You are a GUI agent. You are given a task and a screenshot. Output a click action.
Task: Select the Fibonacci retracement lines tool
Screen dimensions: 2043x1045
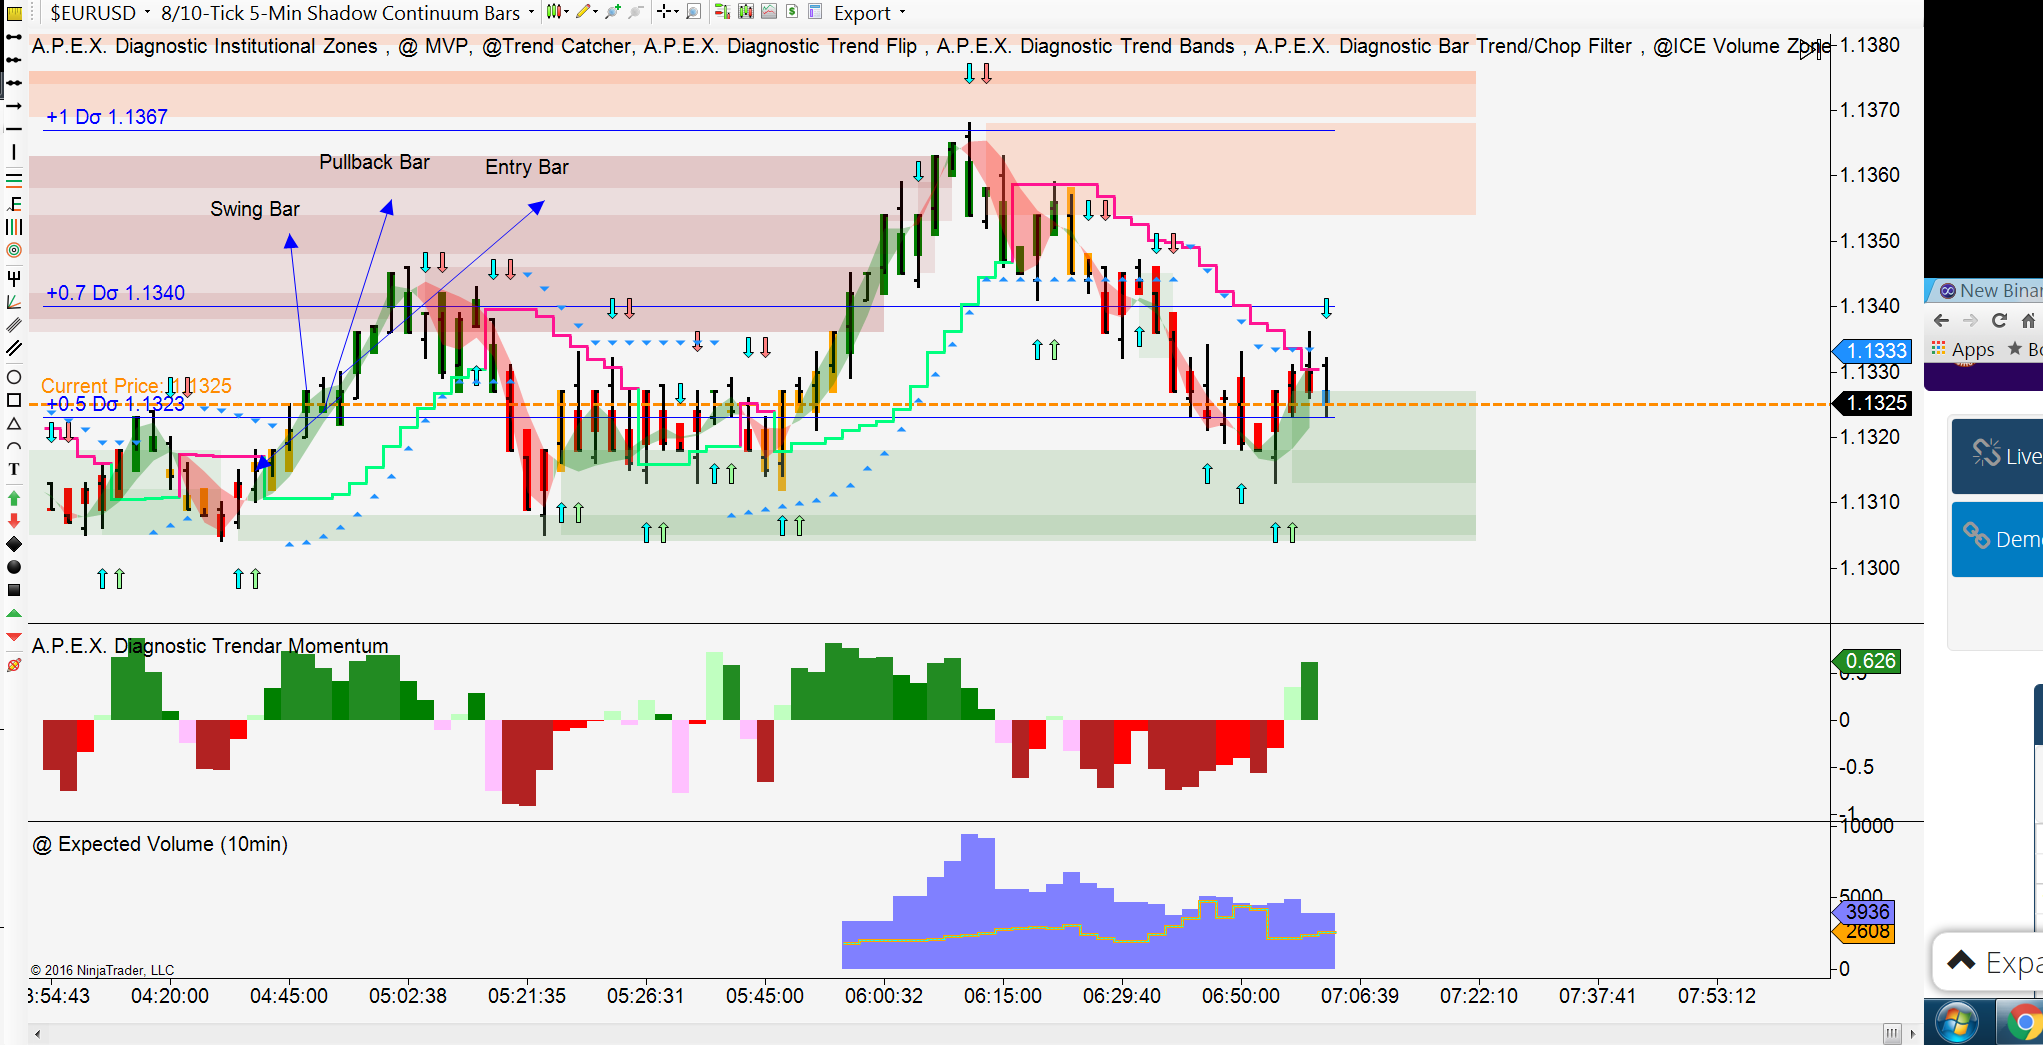pos(14,180)
